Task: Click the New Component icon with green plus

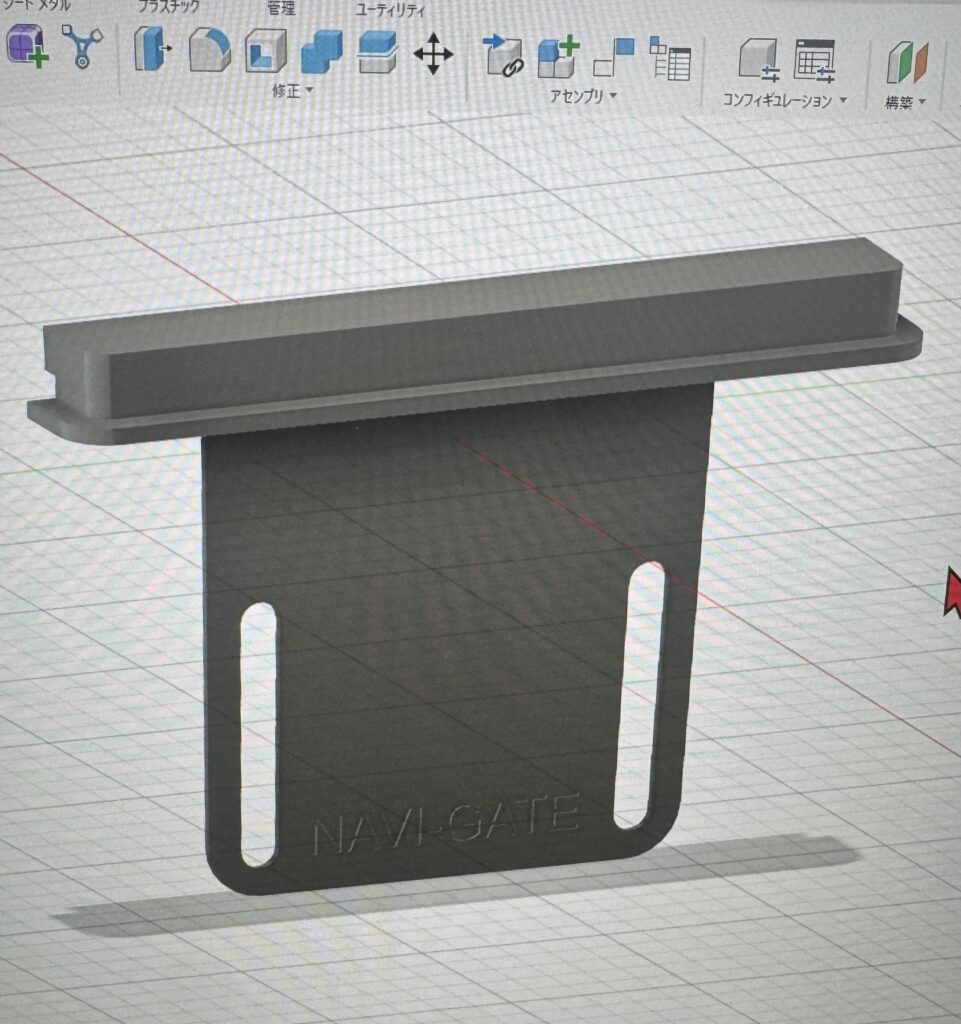Action: [x=558, y=57]
